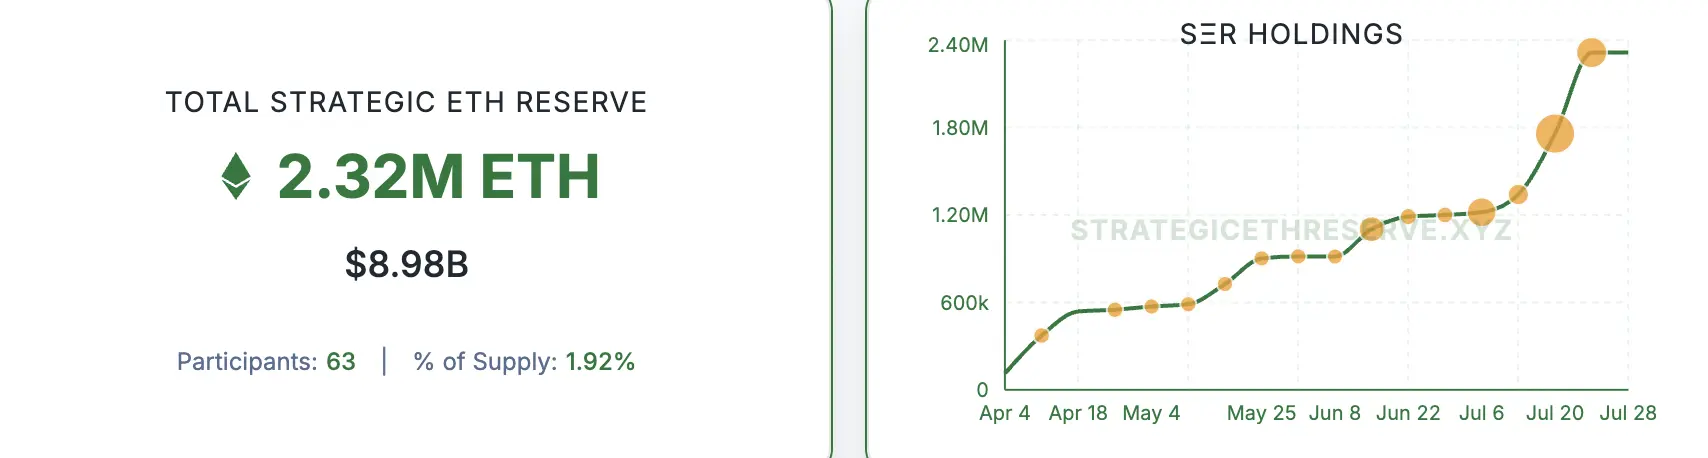1708x458 pixels.
Task: Click the Apr 18 x-axis label
Action: [x=1077, y=413]
